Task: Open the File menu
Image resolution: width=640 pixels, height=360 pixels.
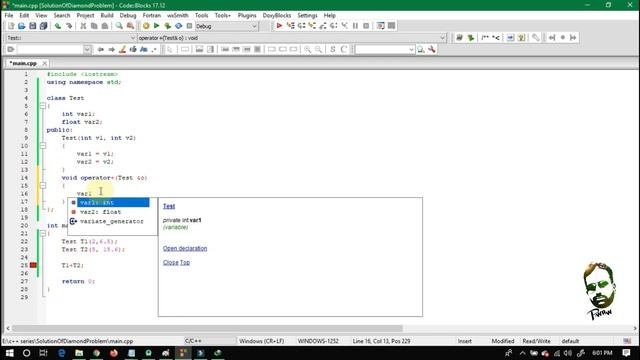Action: tap(9, 16)
